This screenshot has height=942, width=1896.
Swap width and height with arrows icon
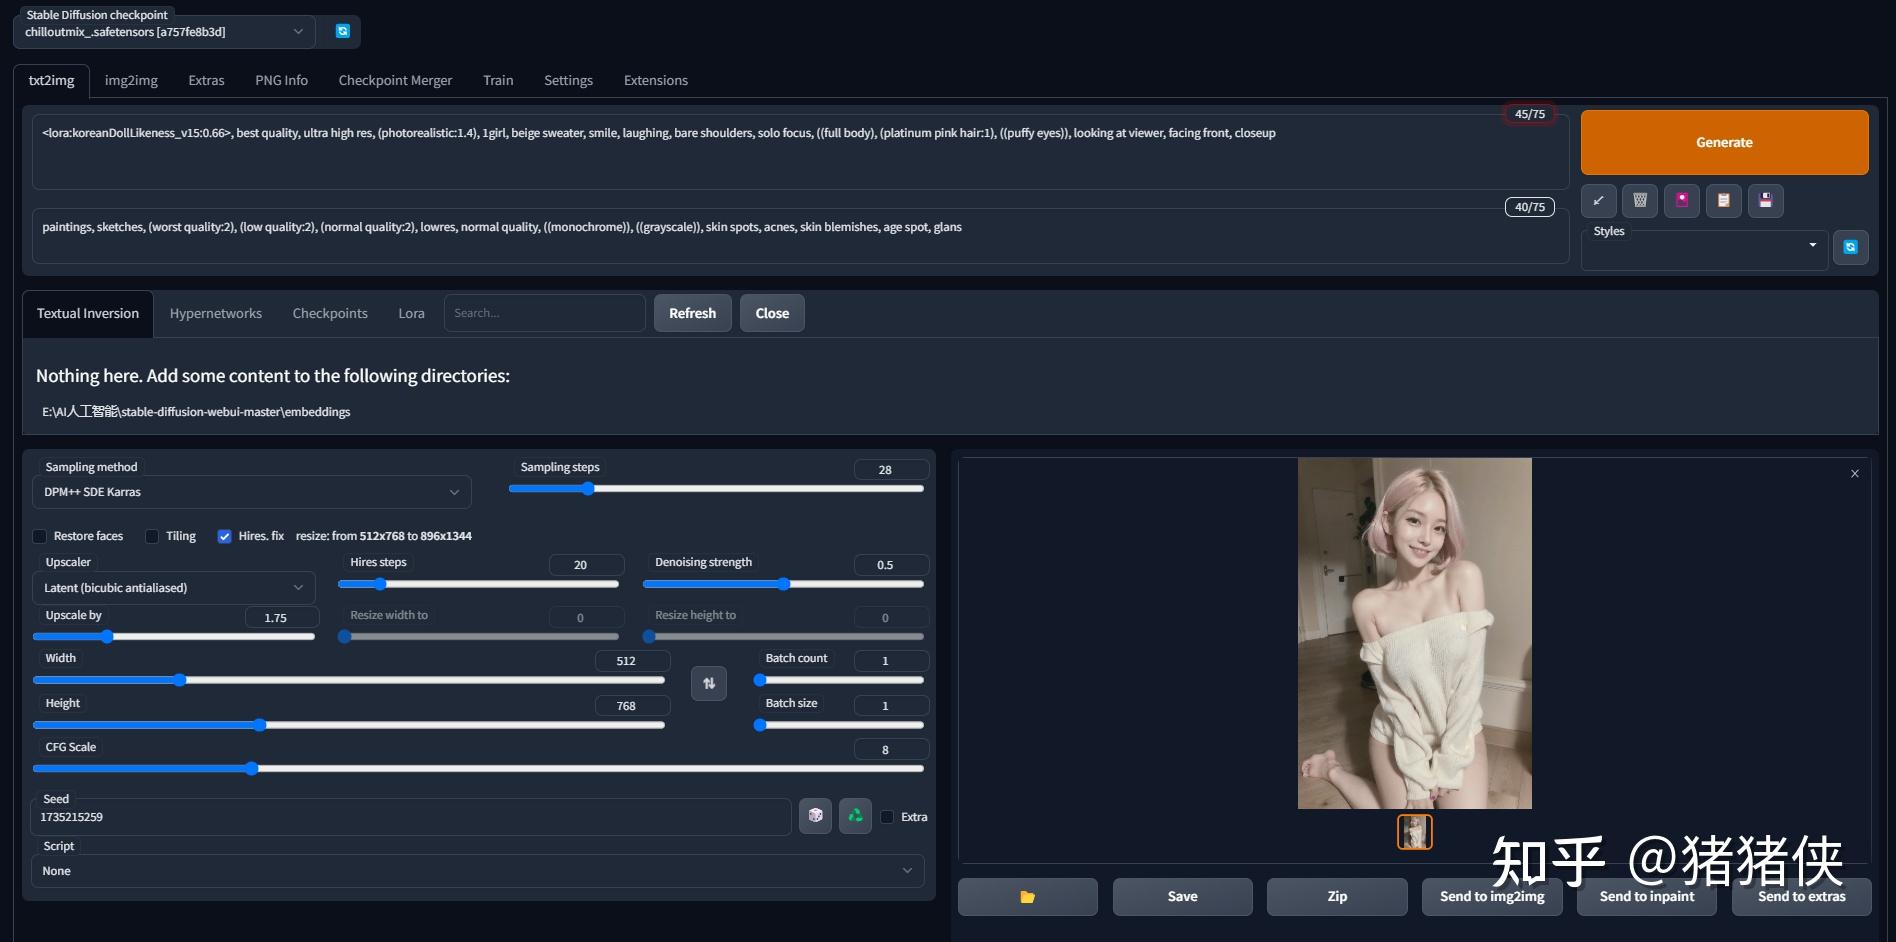pyautogui.click(x=709, y=684)
